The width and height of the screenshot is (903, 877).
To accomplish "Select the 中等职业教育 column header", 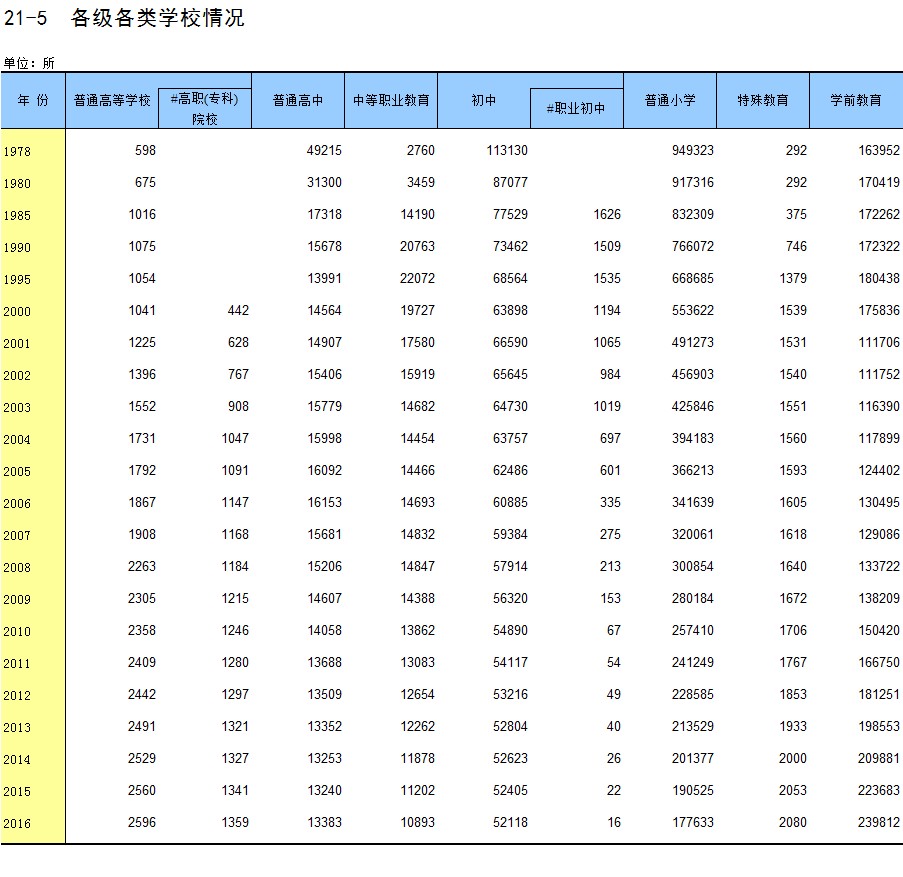I will point(391,100).
